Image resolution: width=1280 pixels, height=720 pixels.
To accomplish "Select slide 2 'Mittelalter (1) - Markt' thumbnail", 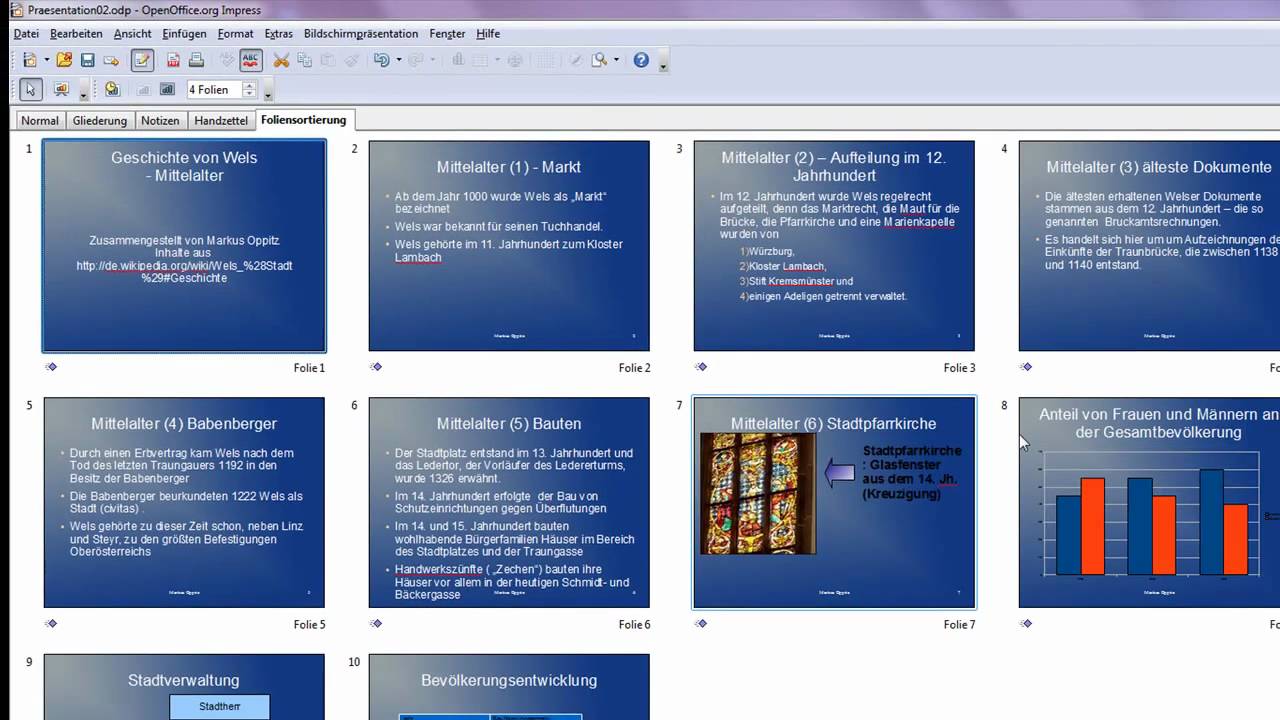I will [509, 246].
